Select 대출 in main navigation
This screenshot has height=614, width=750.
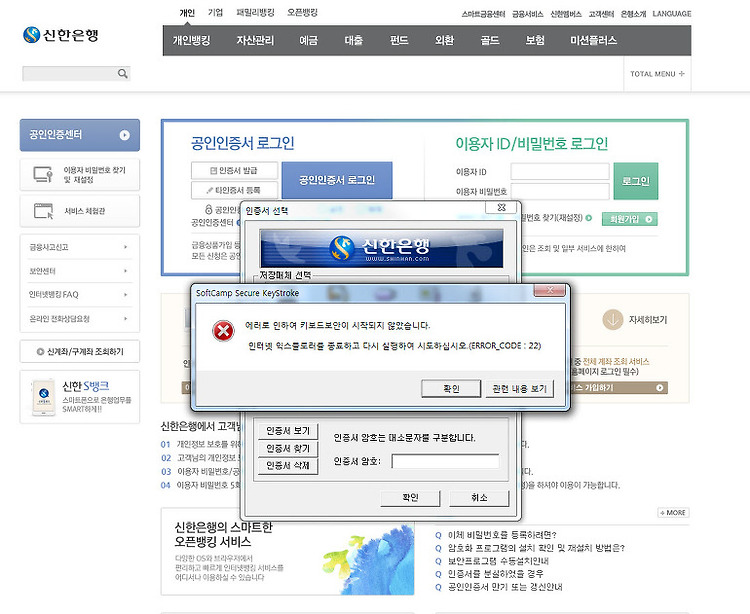point(353,41)
